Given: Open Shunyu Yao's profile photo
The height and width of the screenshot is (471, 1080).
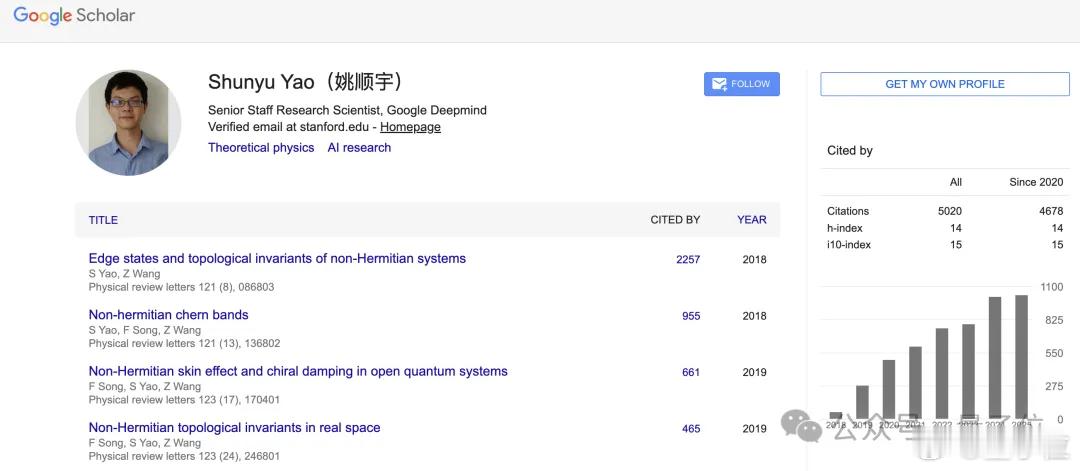Looking at the screenshot, I should coord(128,123).
